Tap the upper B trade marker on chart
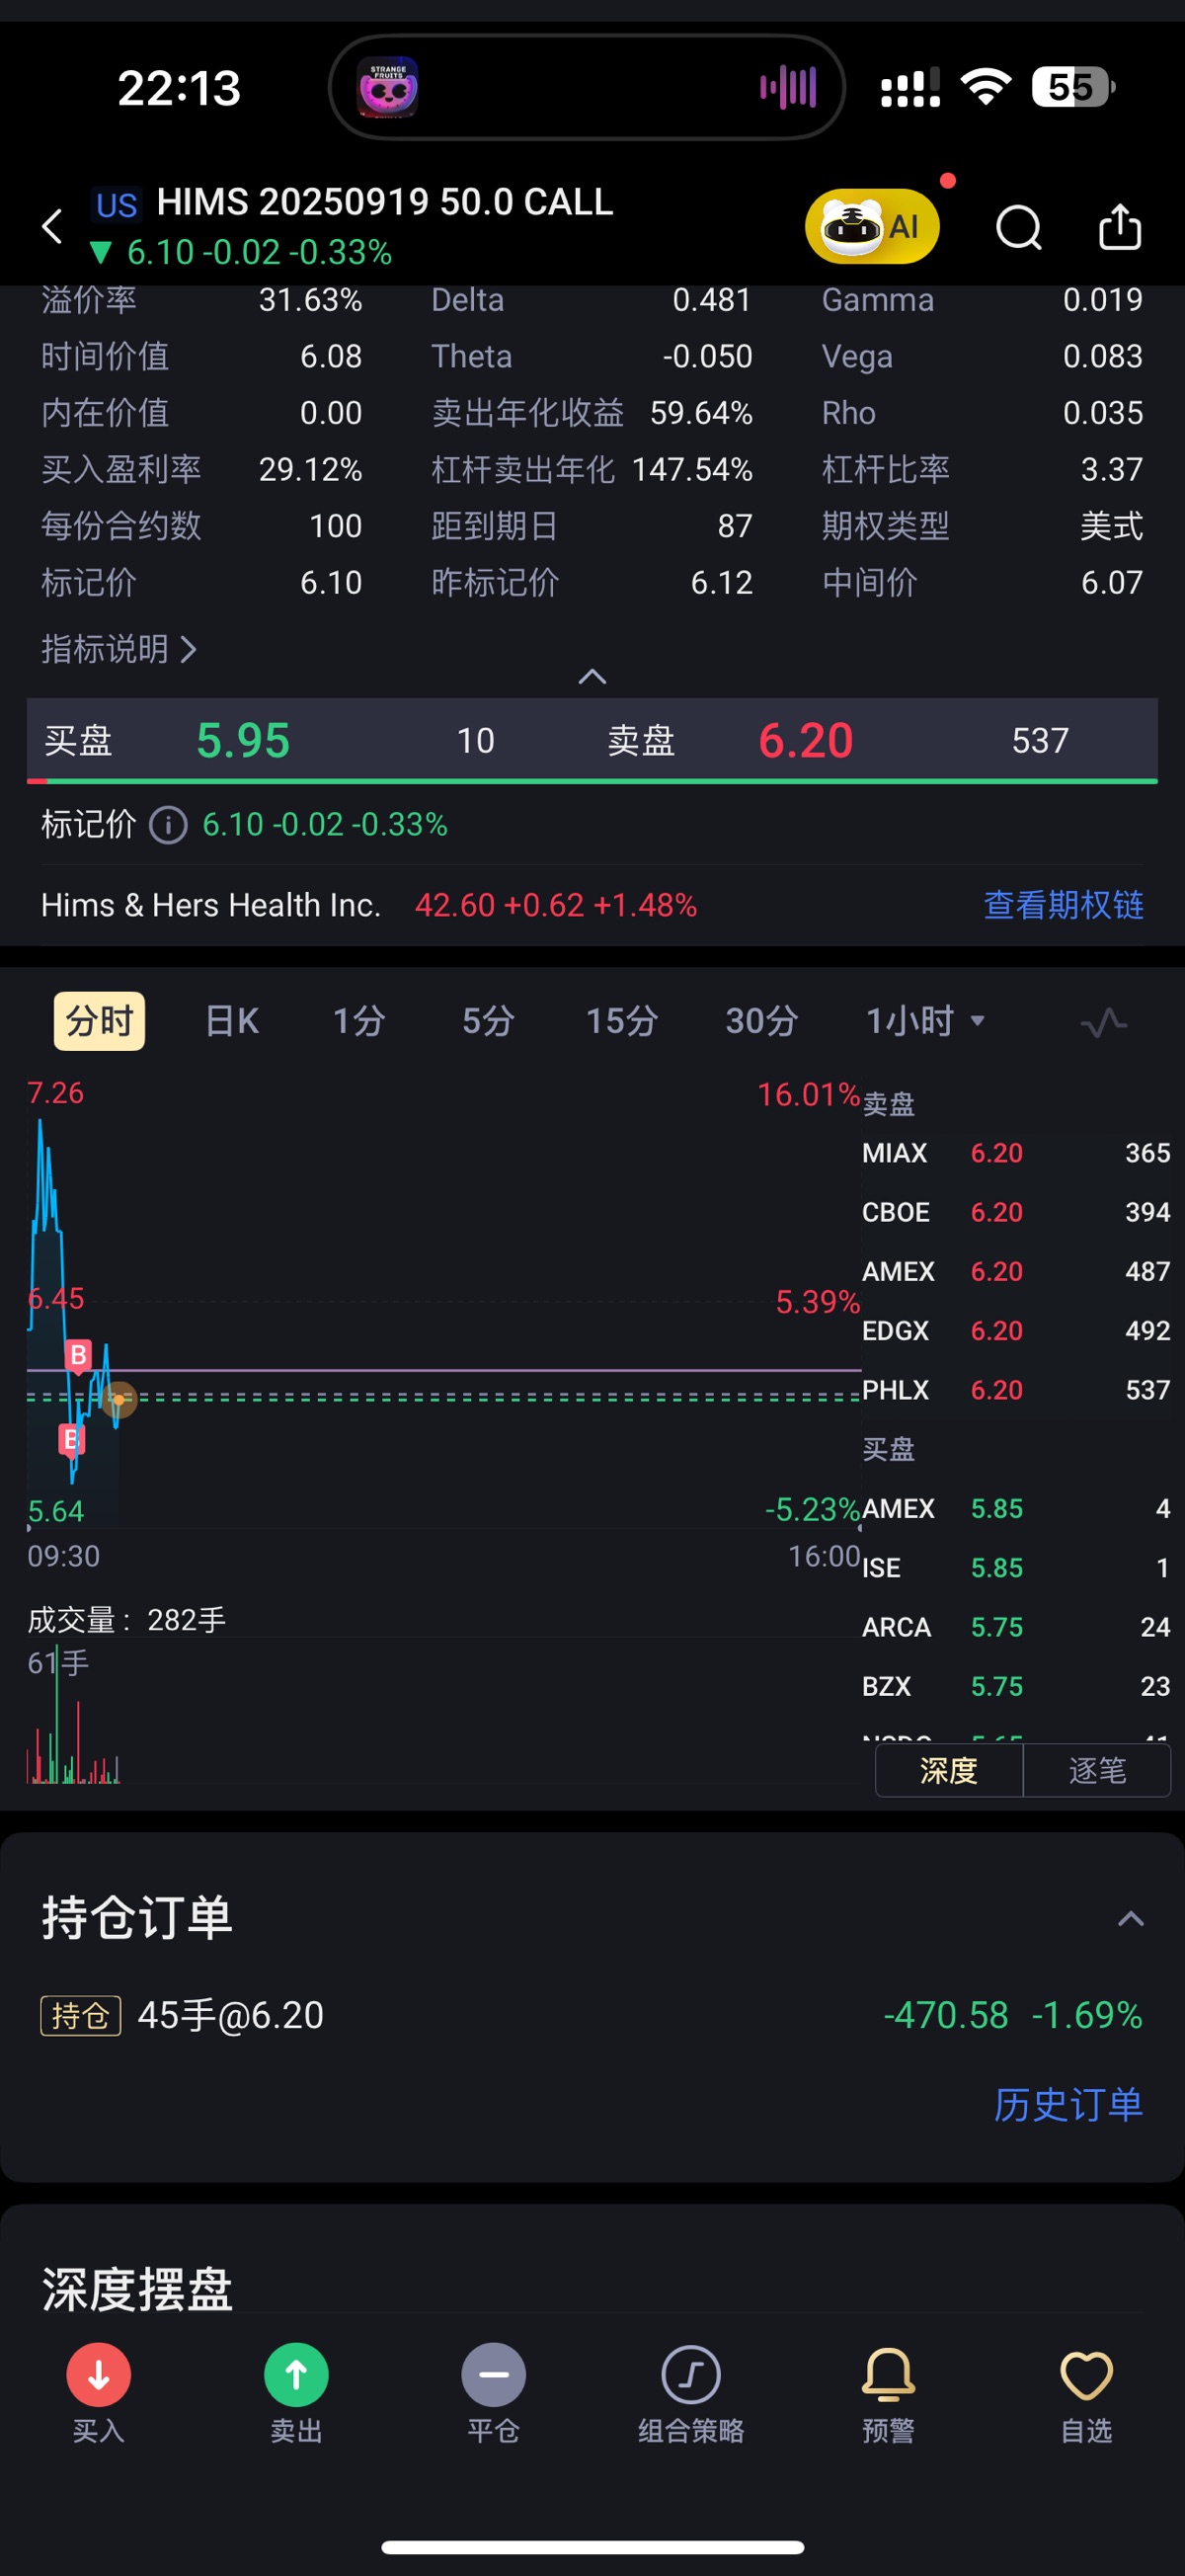 [78, 1356]
